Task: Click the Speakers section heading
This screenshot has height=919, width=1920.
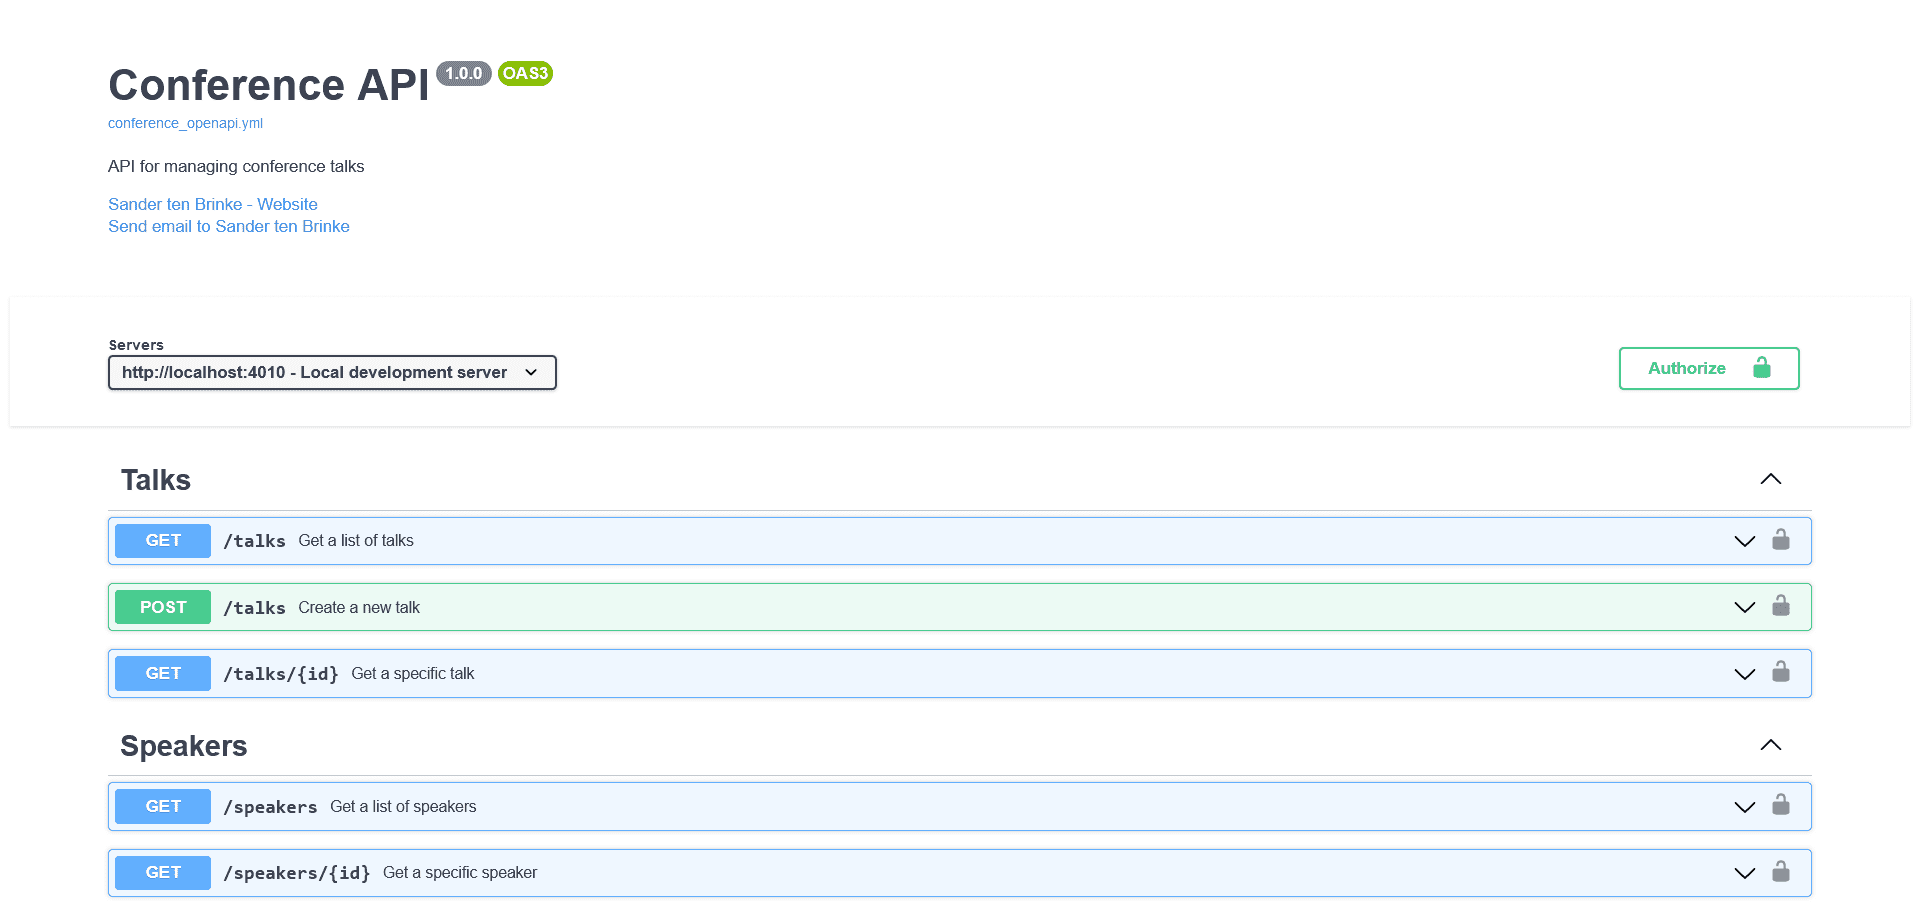Action: pos(184,746)
